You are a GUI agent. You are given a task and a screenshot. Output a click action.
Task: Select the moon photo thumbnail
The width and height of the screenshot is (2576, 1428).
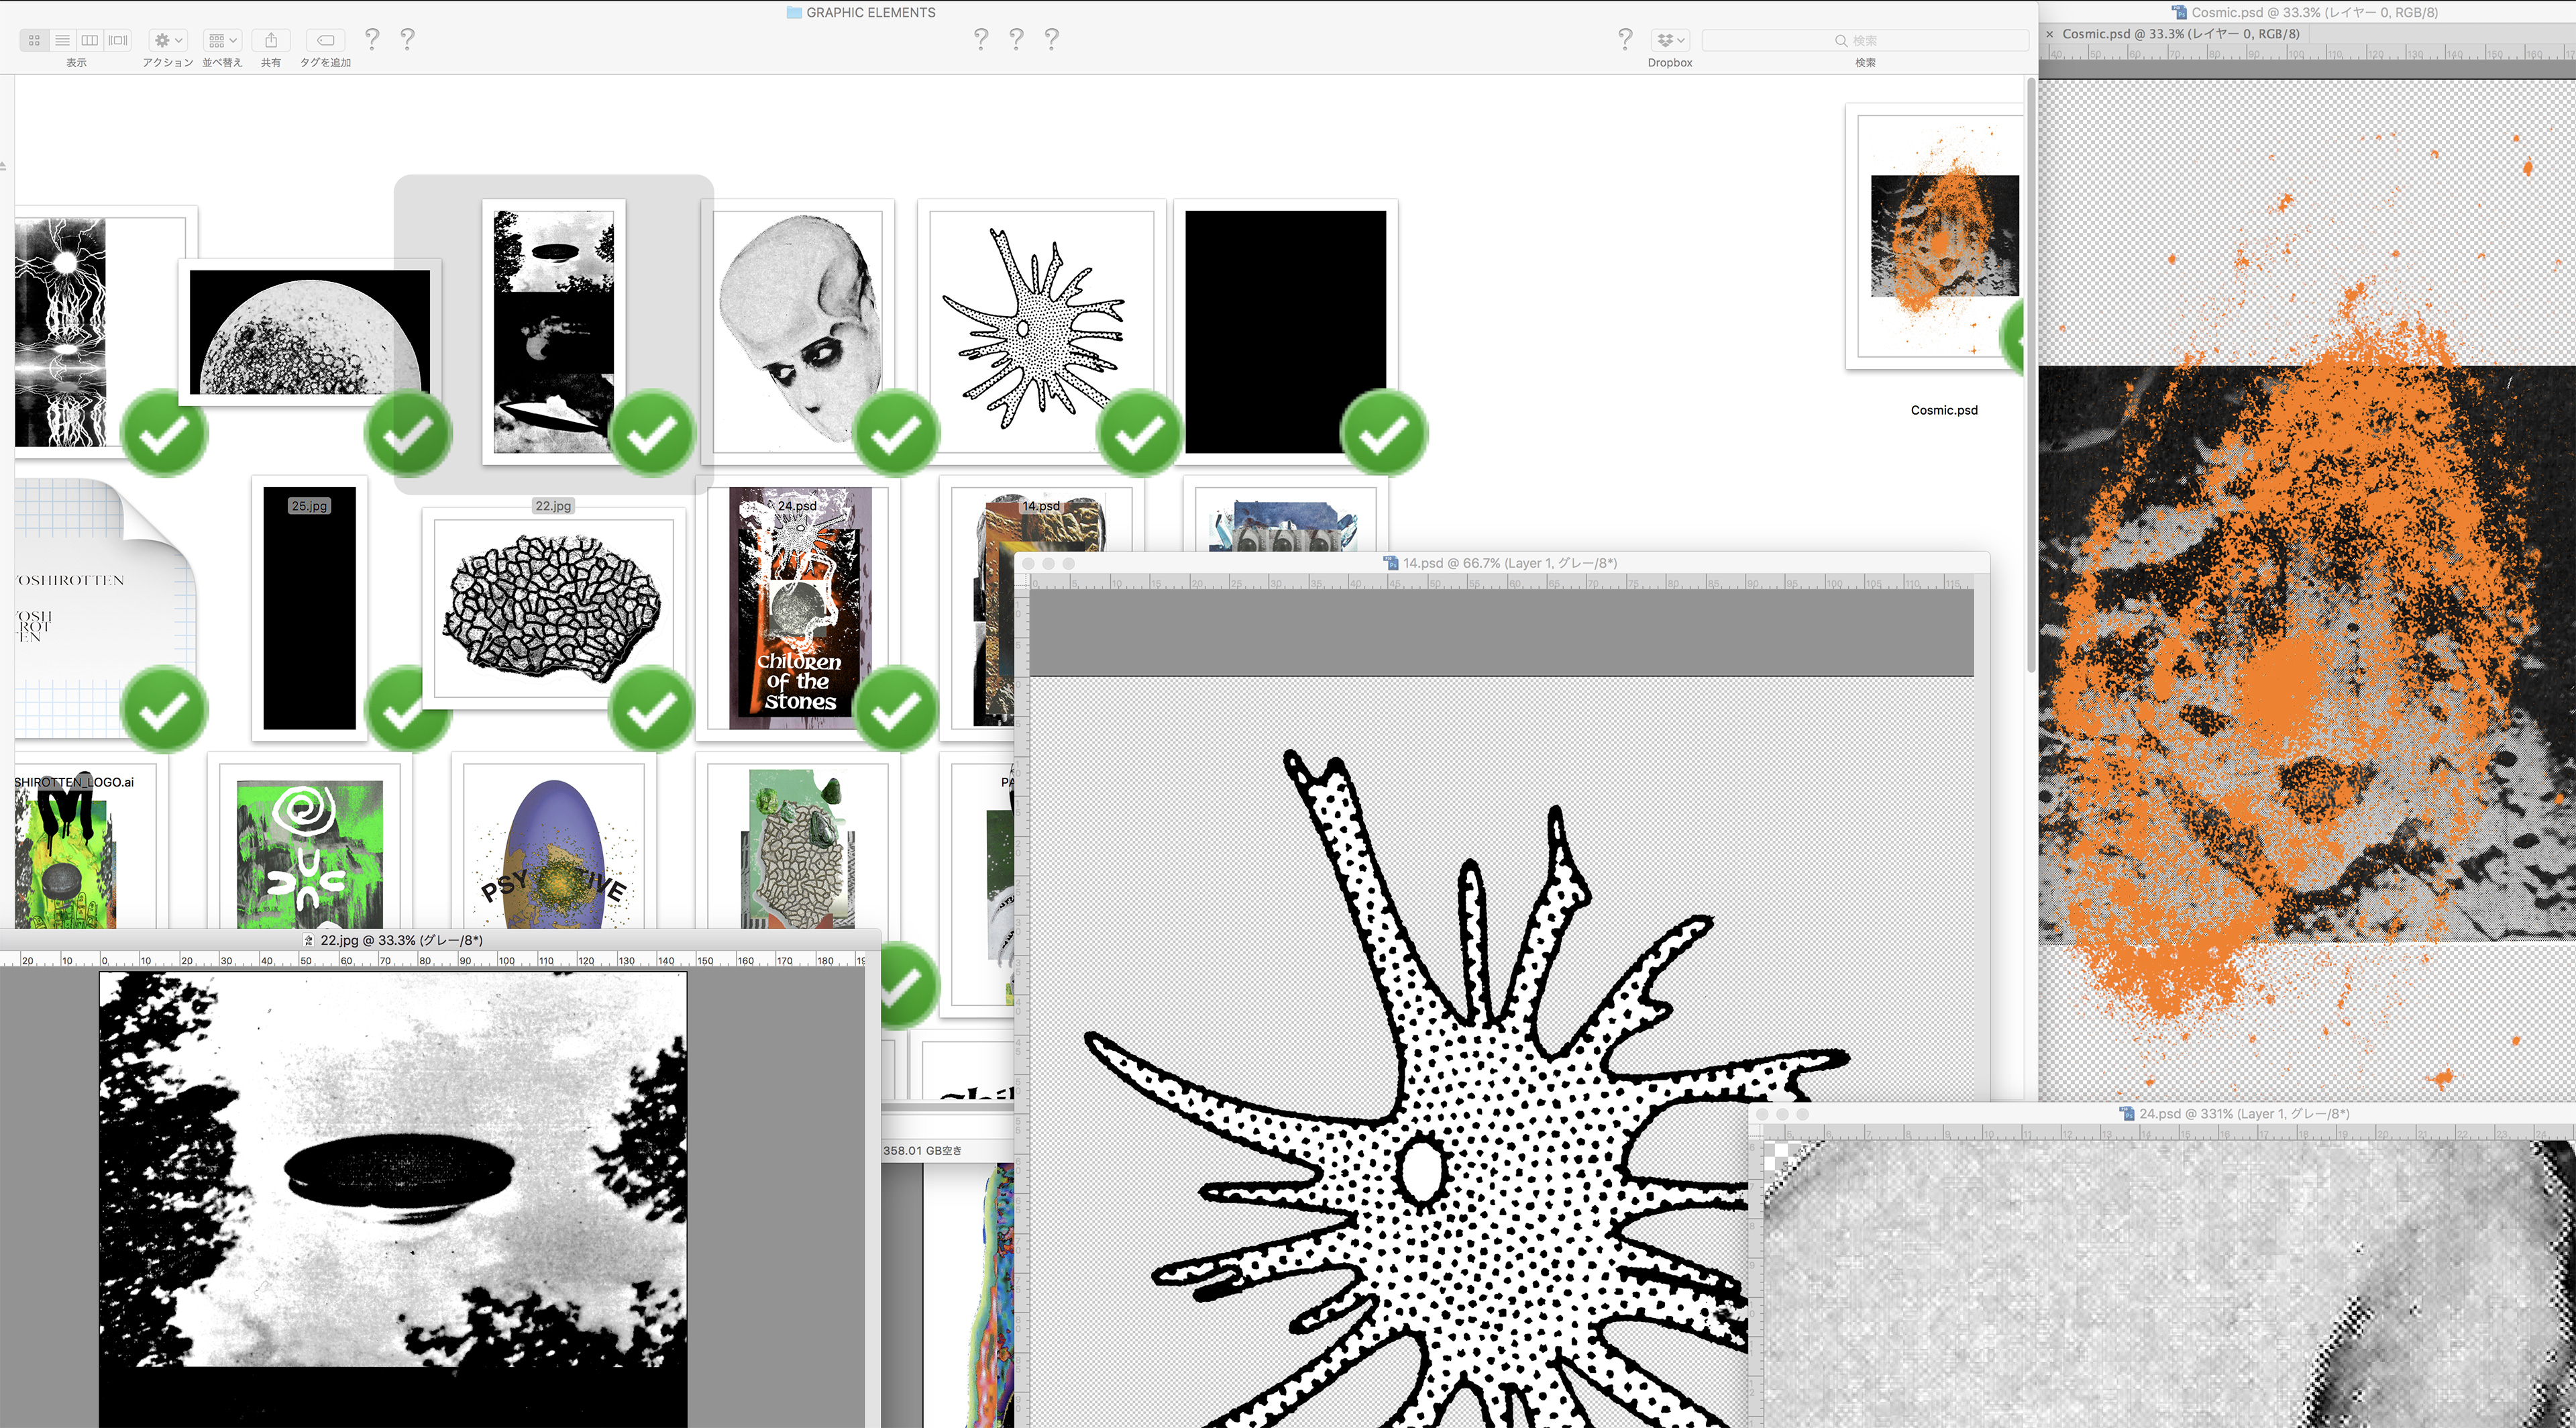[x=309, y=332]
